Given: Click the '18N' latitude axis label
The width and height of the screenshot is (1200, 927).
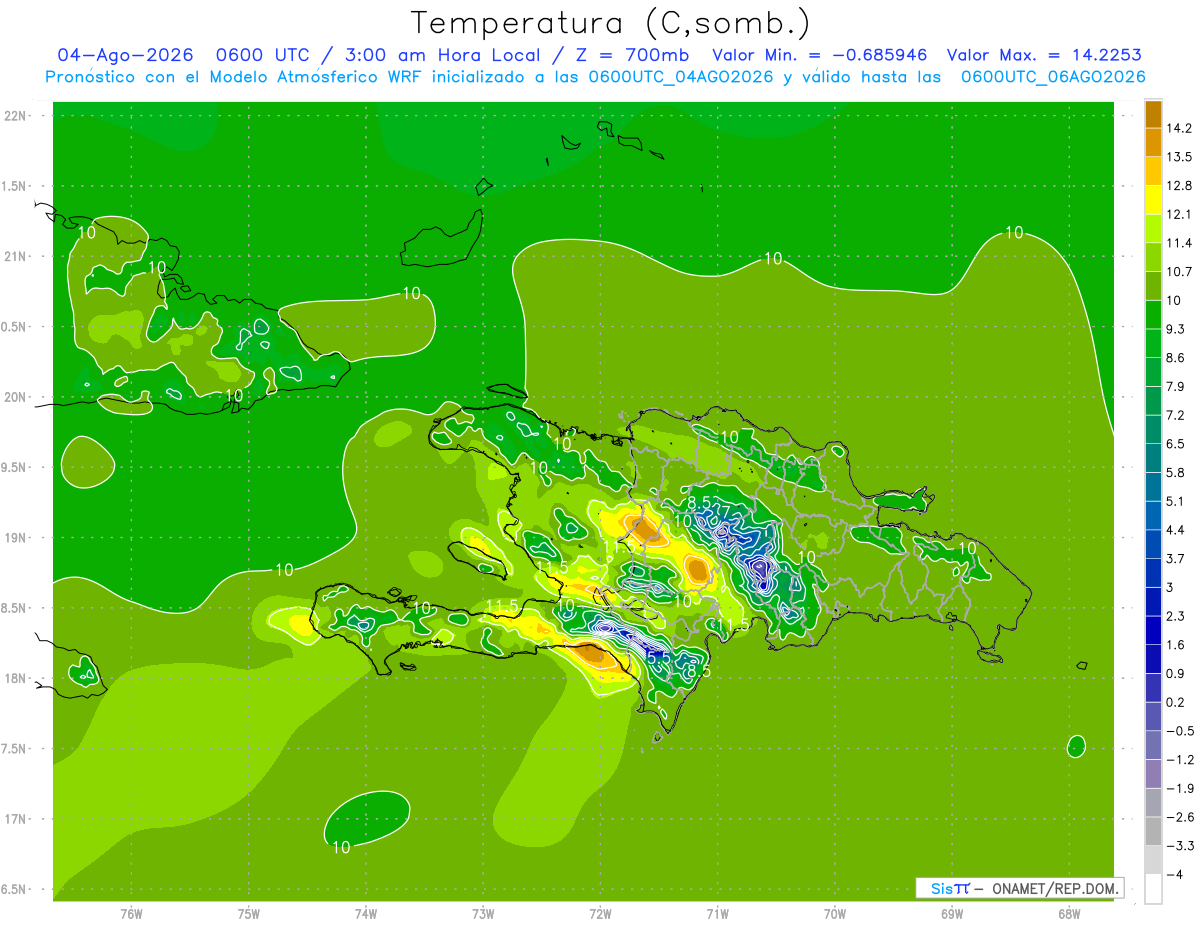Looking at the screenshot, I should 15,679.
